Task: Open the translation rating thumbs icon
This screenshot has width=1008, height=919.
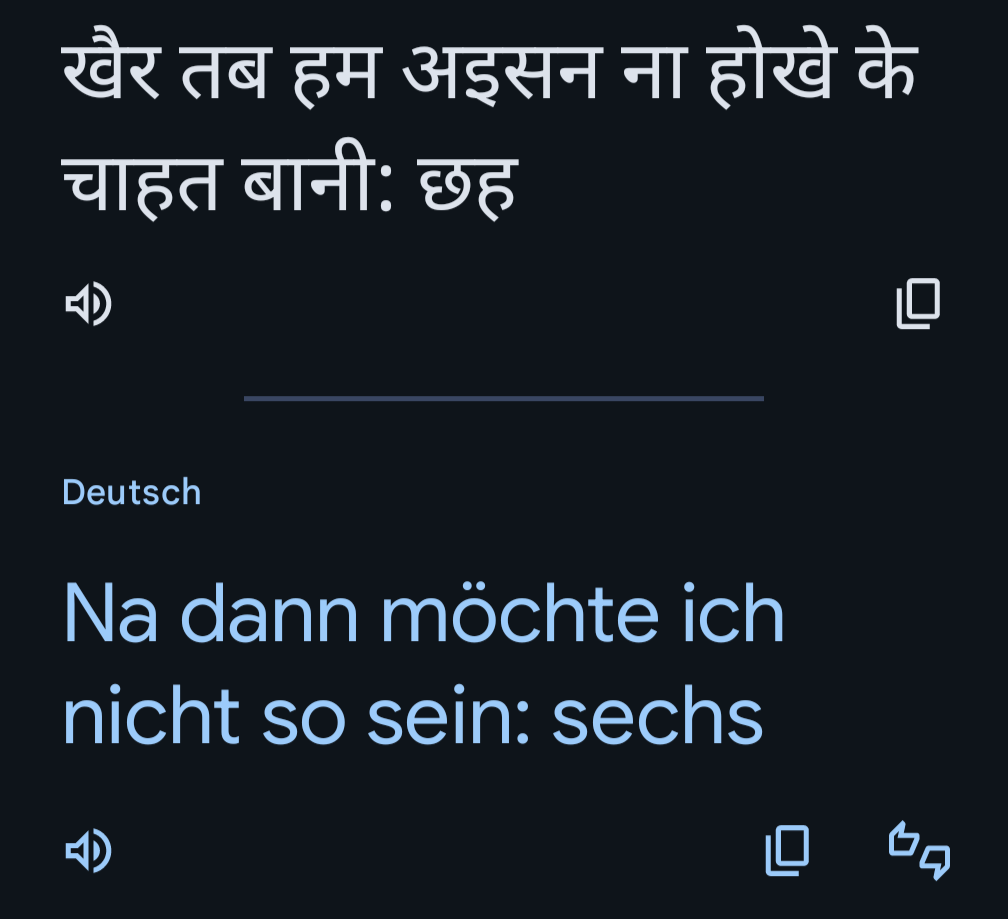Action: click(x=919, y=851)
